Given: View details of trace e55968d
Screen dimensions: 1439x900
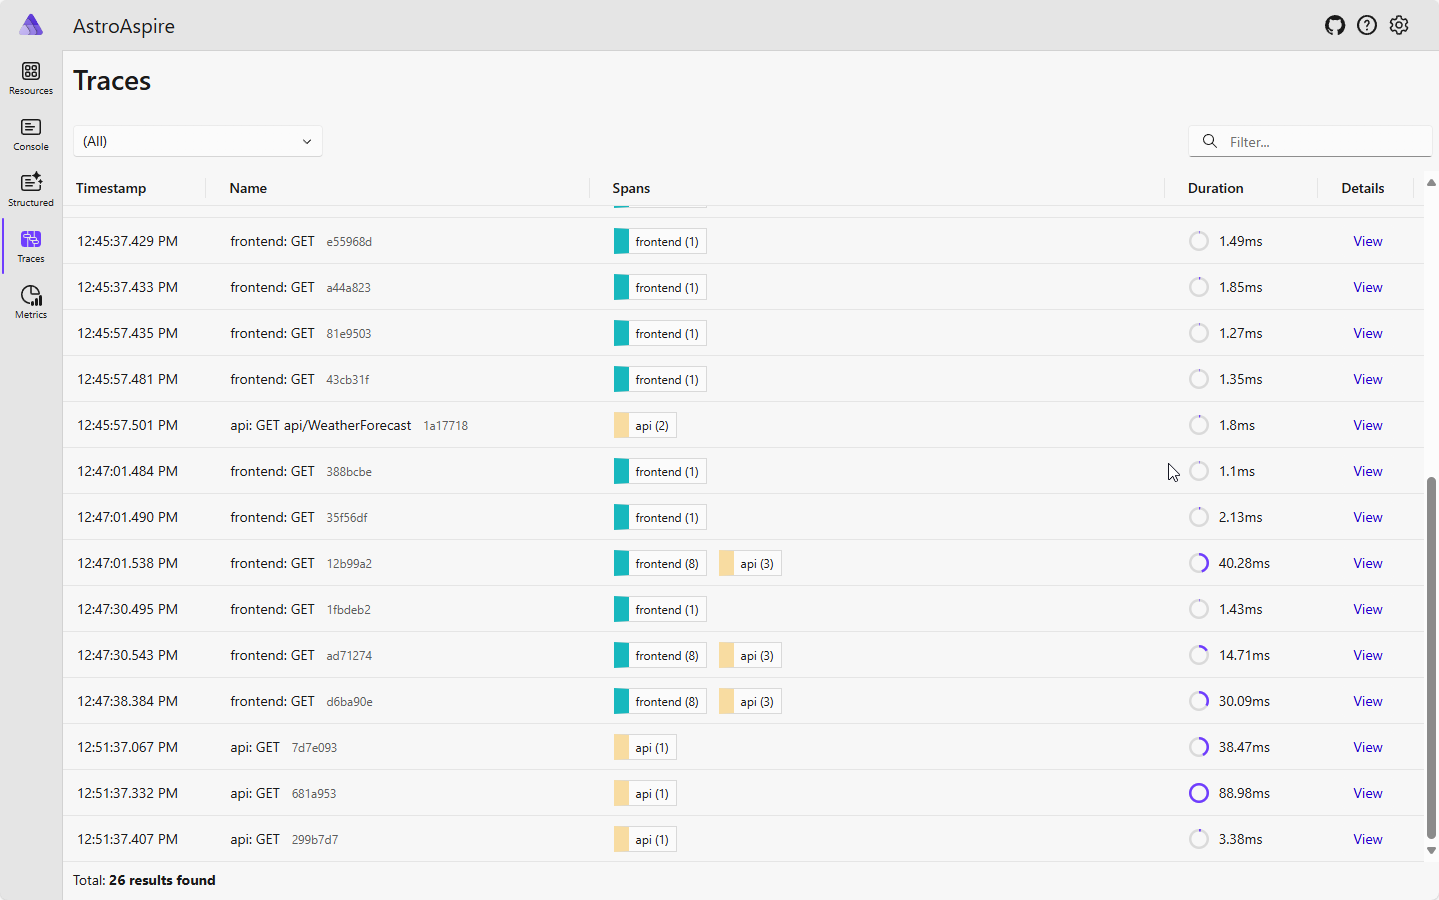Looking at the screenshot, I should point(1368,241).
